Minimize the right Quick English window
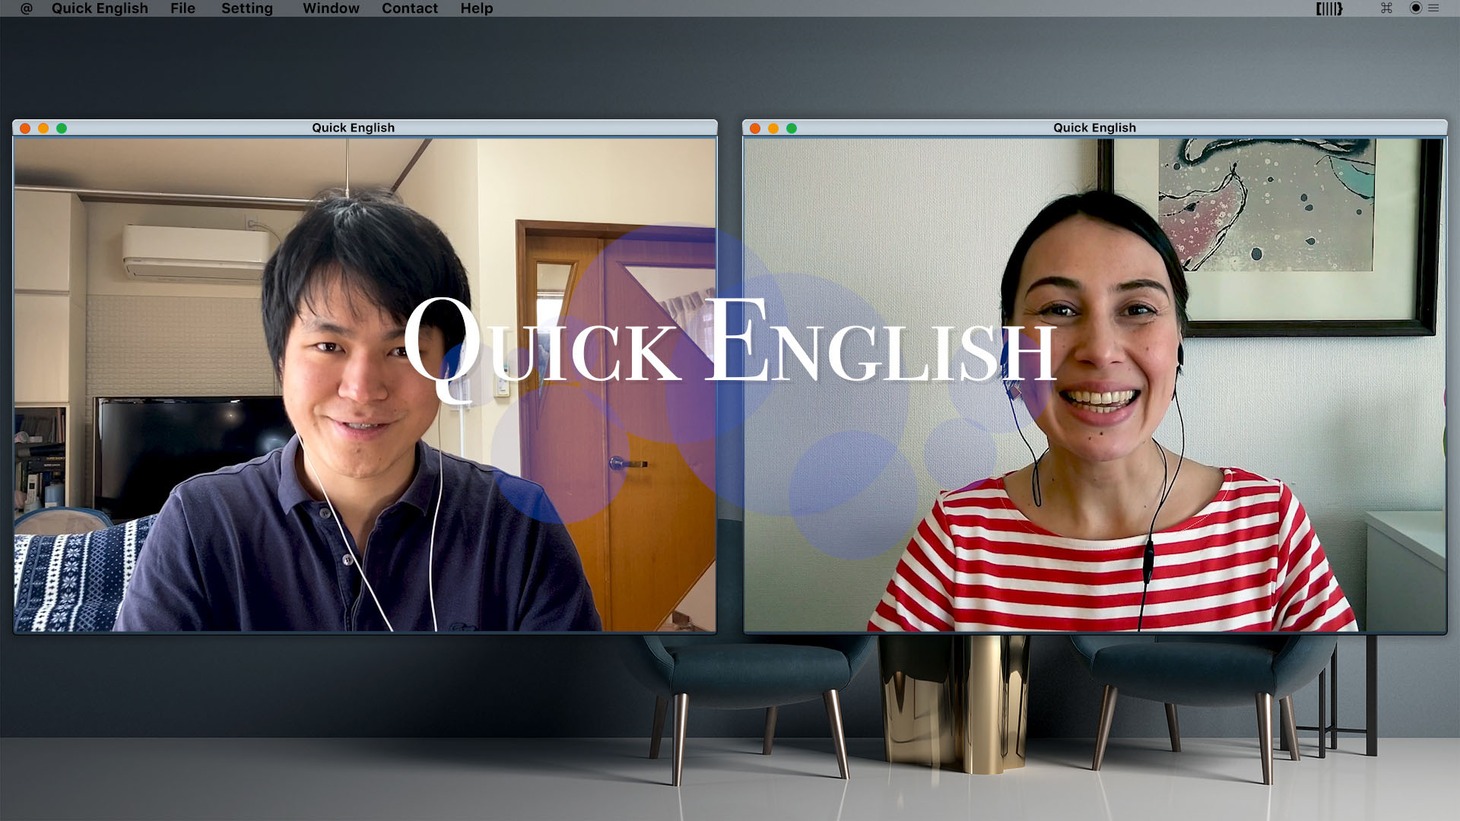1460x821 pixels. [x=773, y=128]
